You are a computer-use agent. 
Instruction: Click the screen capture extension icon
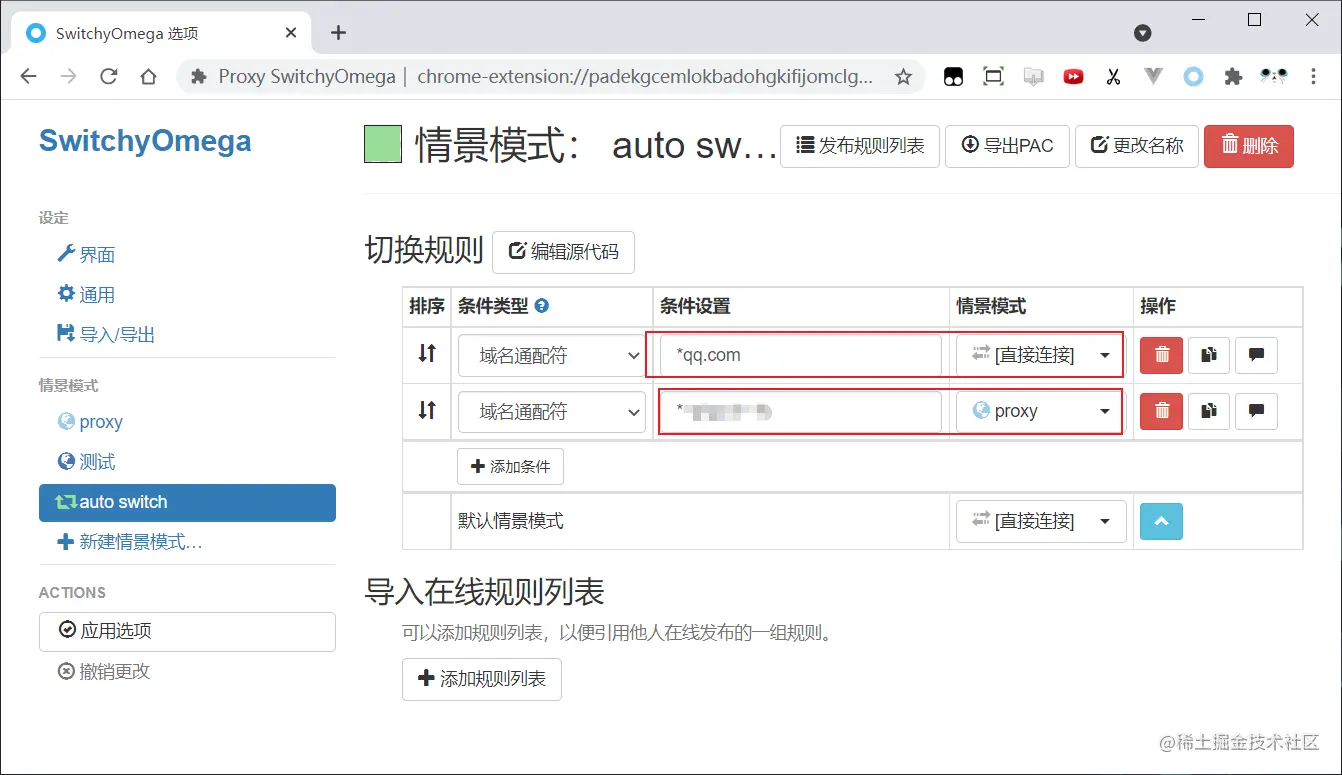tap(993, 77)
